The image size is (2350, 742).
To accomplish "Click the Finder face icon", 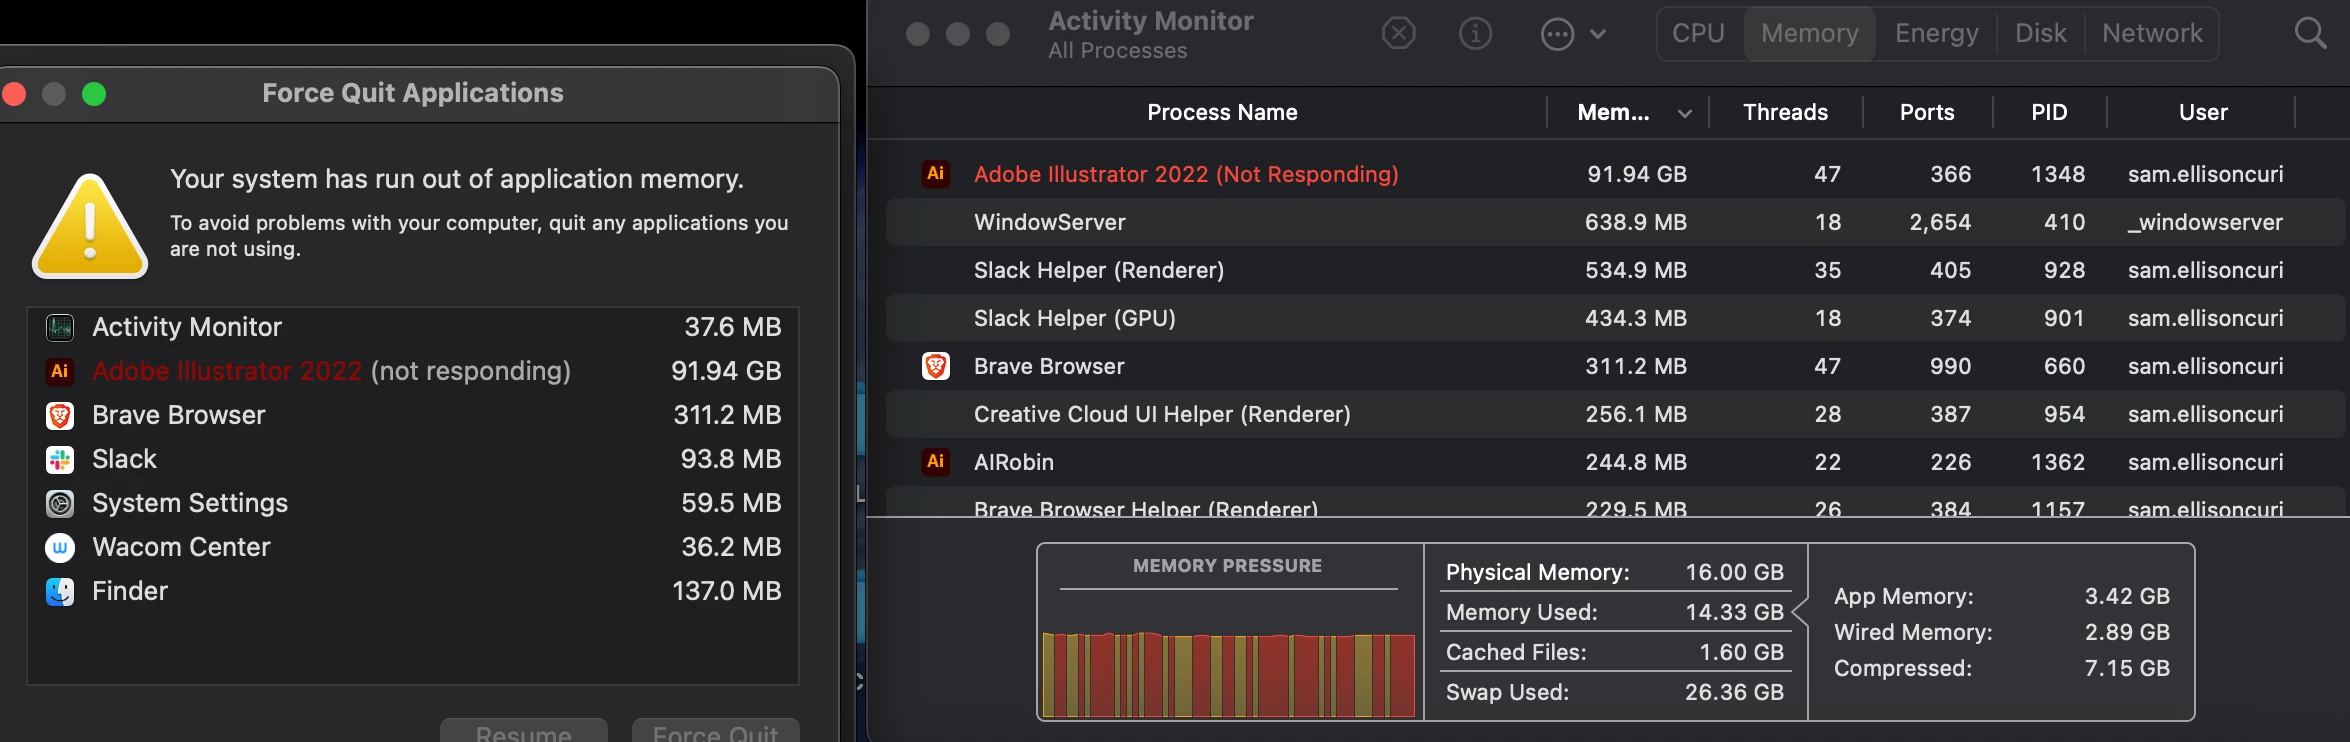I will 60,591.
